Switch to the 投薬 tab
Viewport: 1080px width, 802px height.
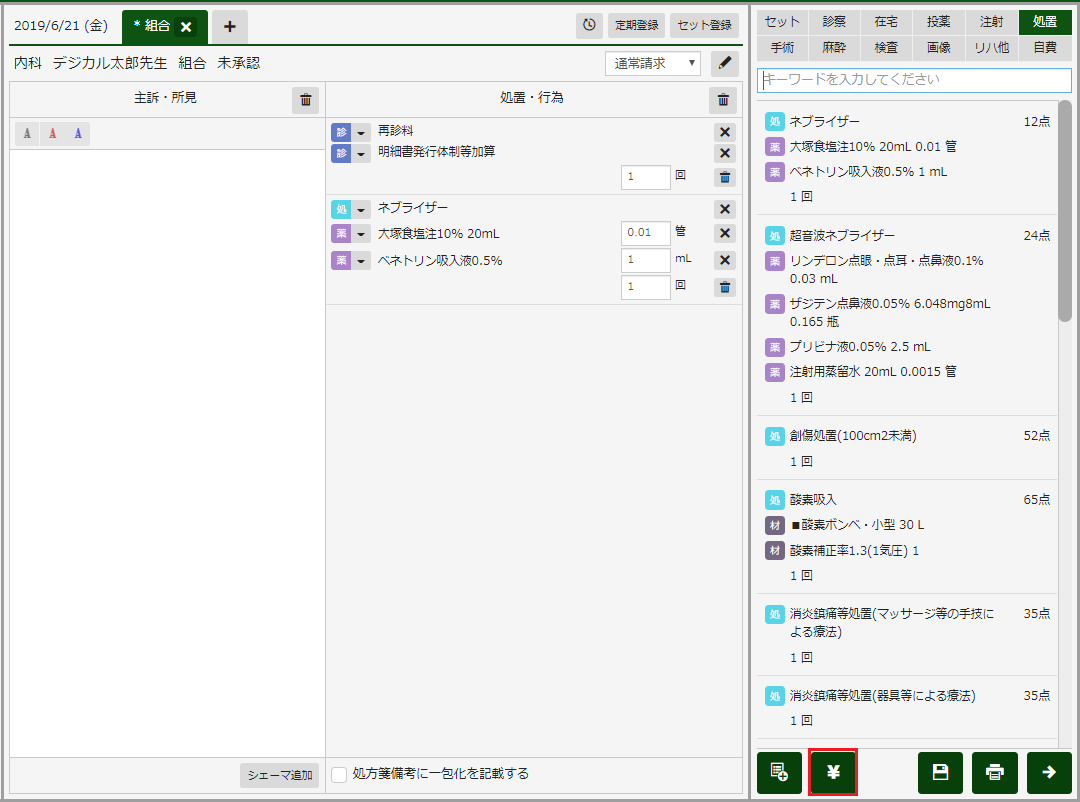coord(939,22)
